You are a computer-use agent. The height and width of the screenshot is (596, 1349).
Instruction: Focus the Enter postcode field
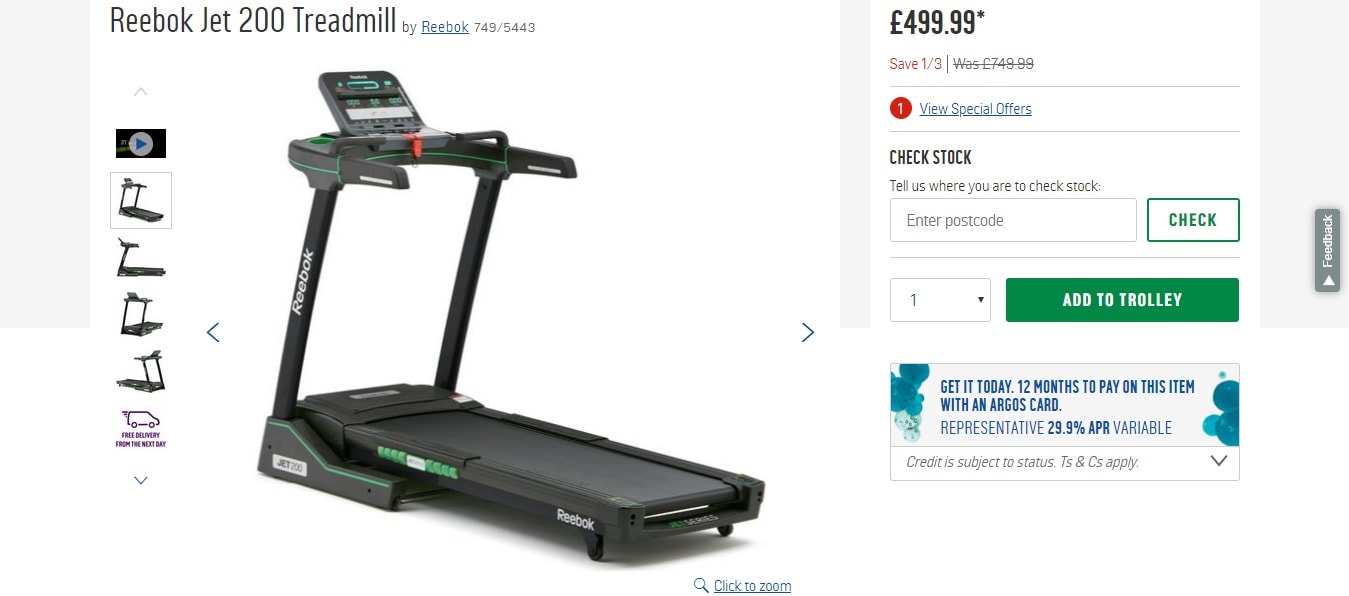click(1013, 220)
